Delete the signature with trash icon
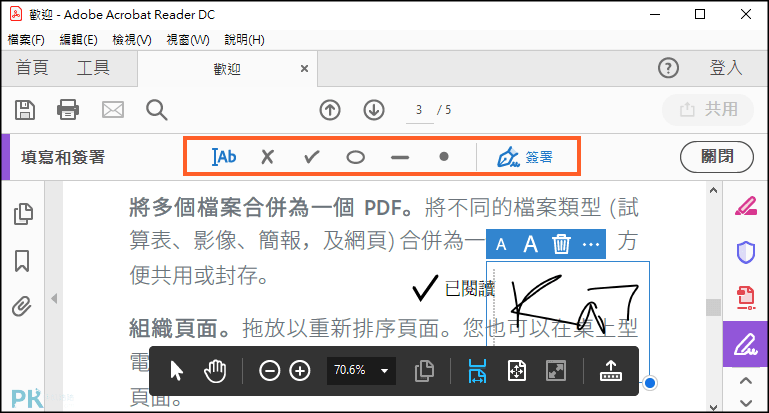The height and width of the screenshot is (413, 769). (x=561, y=244)
